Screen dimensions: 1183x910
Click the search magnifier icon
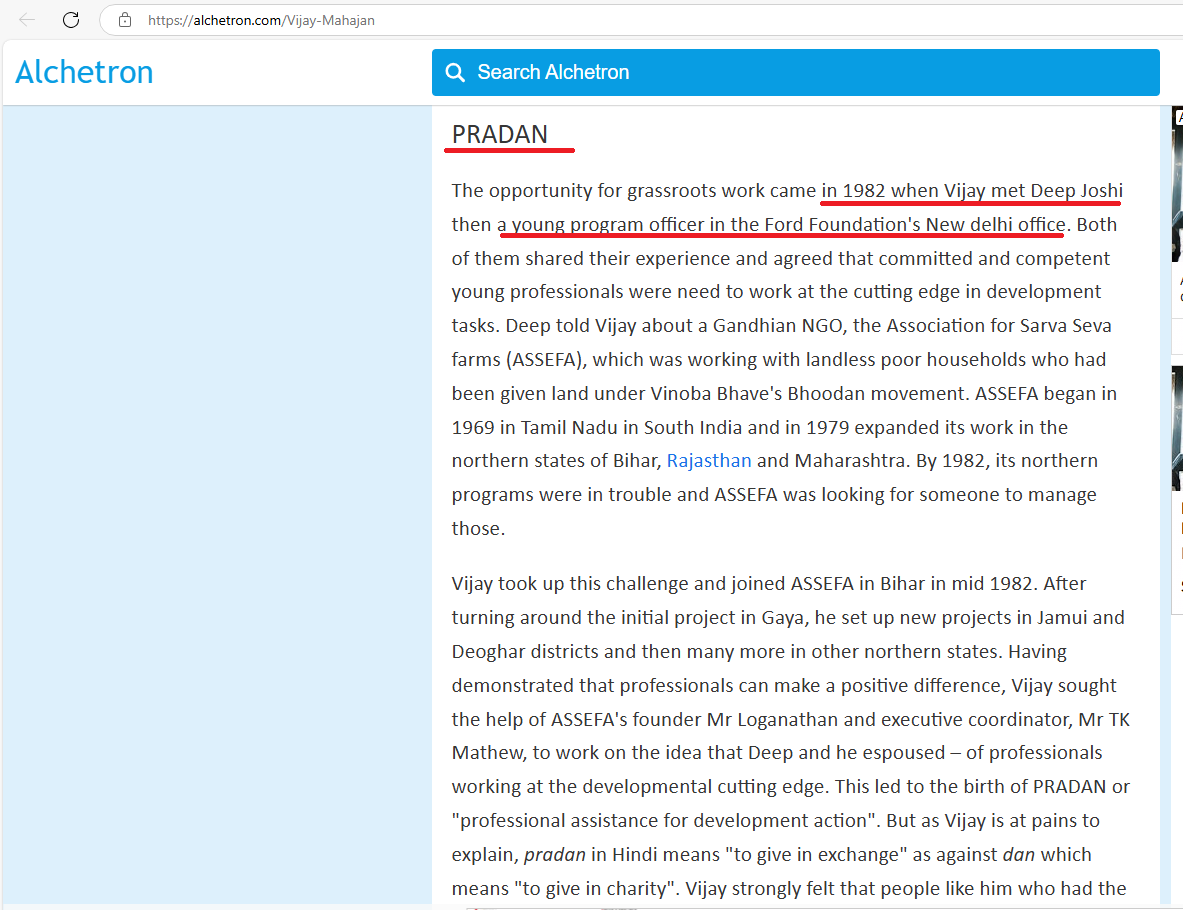[x=455, y=72]
